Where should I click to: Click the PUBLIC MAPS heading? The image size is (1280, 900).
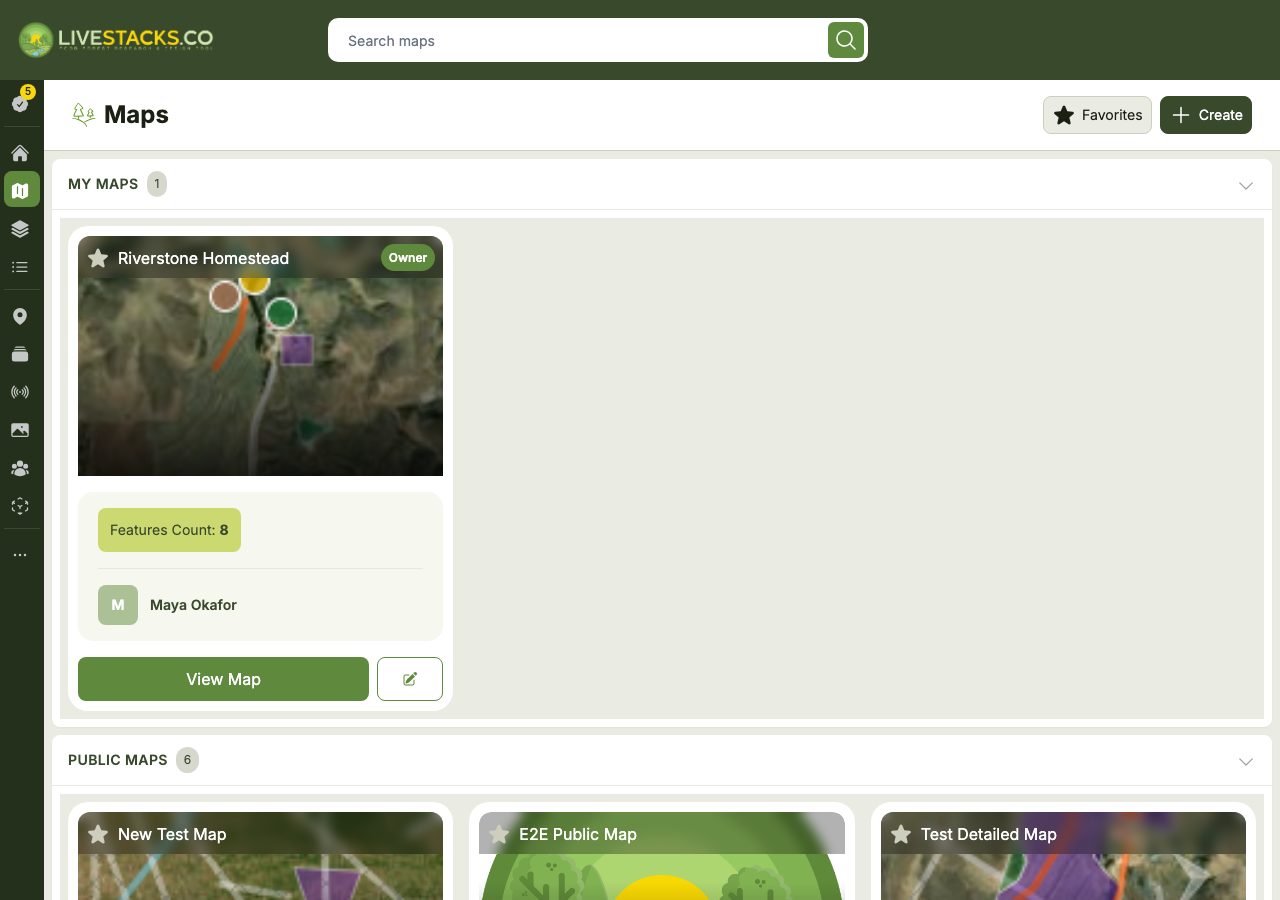117,760
